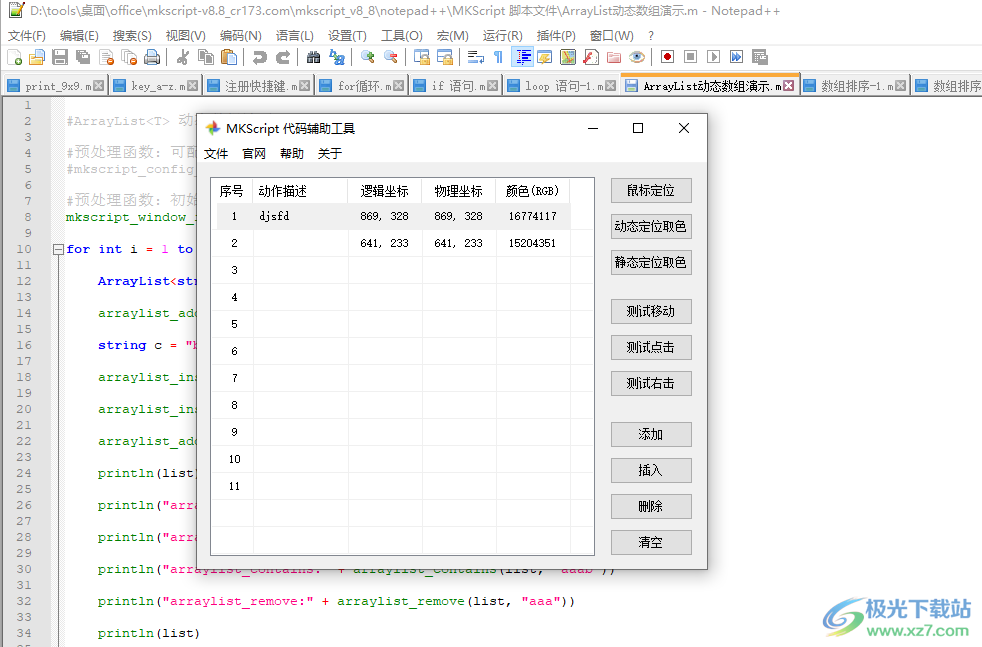This screenshot has width=982, height=647.
Task: Print the current document
Action: coord(153,58)
